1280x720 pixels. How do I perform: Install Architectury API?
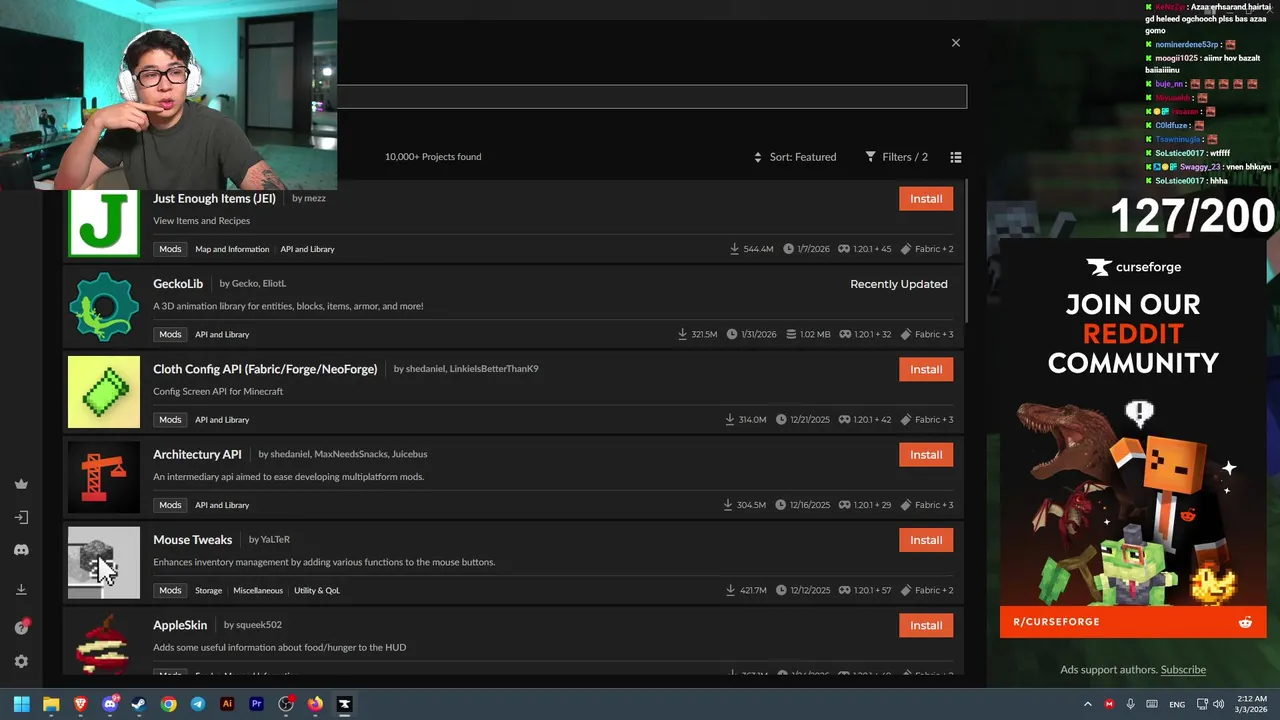926,454
